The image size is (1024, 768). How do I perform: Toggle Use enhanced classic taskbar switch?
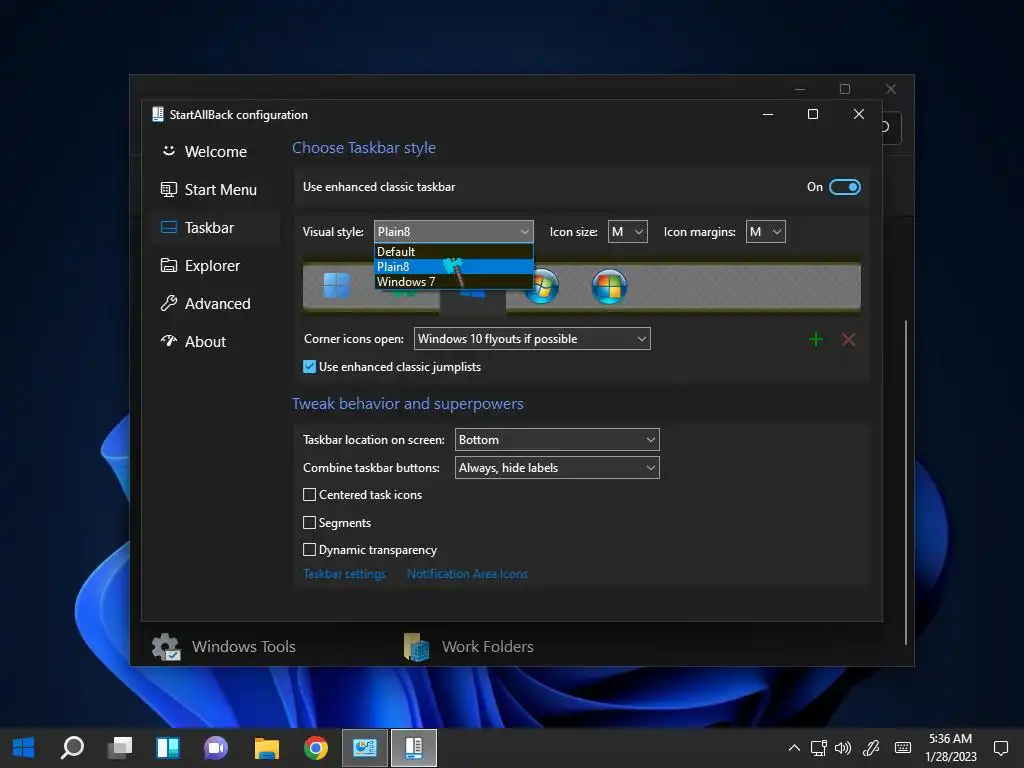[844, 187]
